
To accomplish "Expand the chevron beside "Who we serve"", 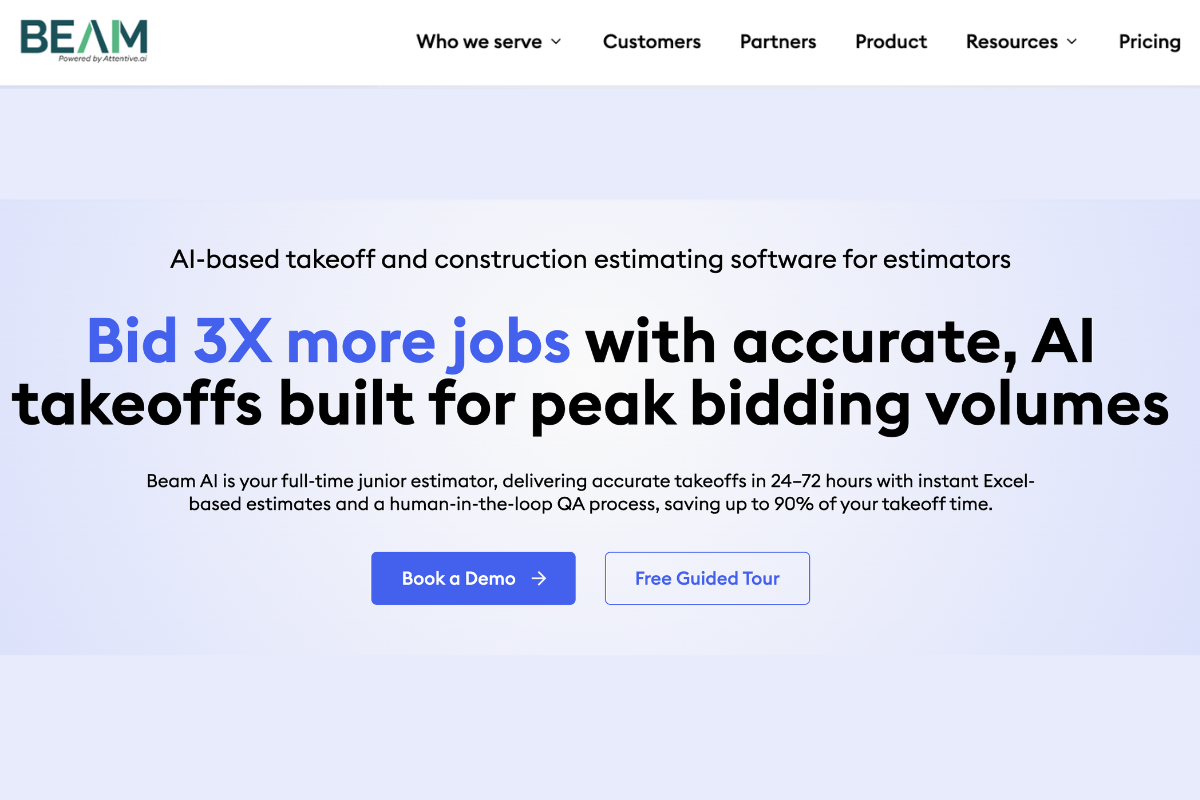I will [556, 42].
